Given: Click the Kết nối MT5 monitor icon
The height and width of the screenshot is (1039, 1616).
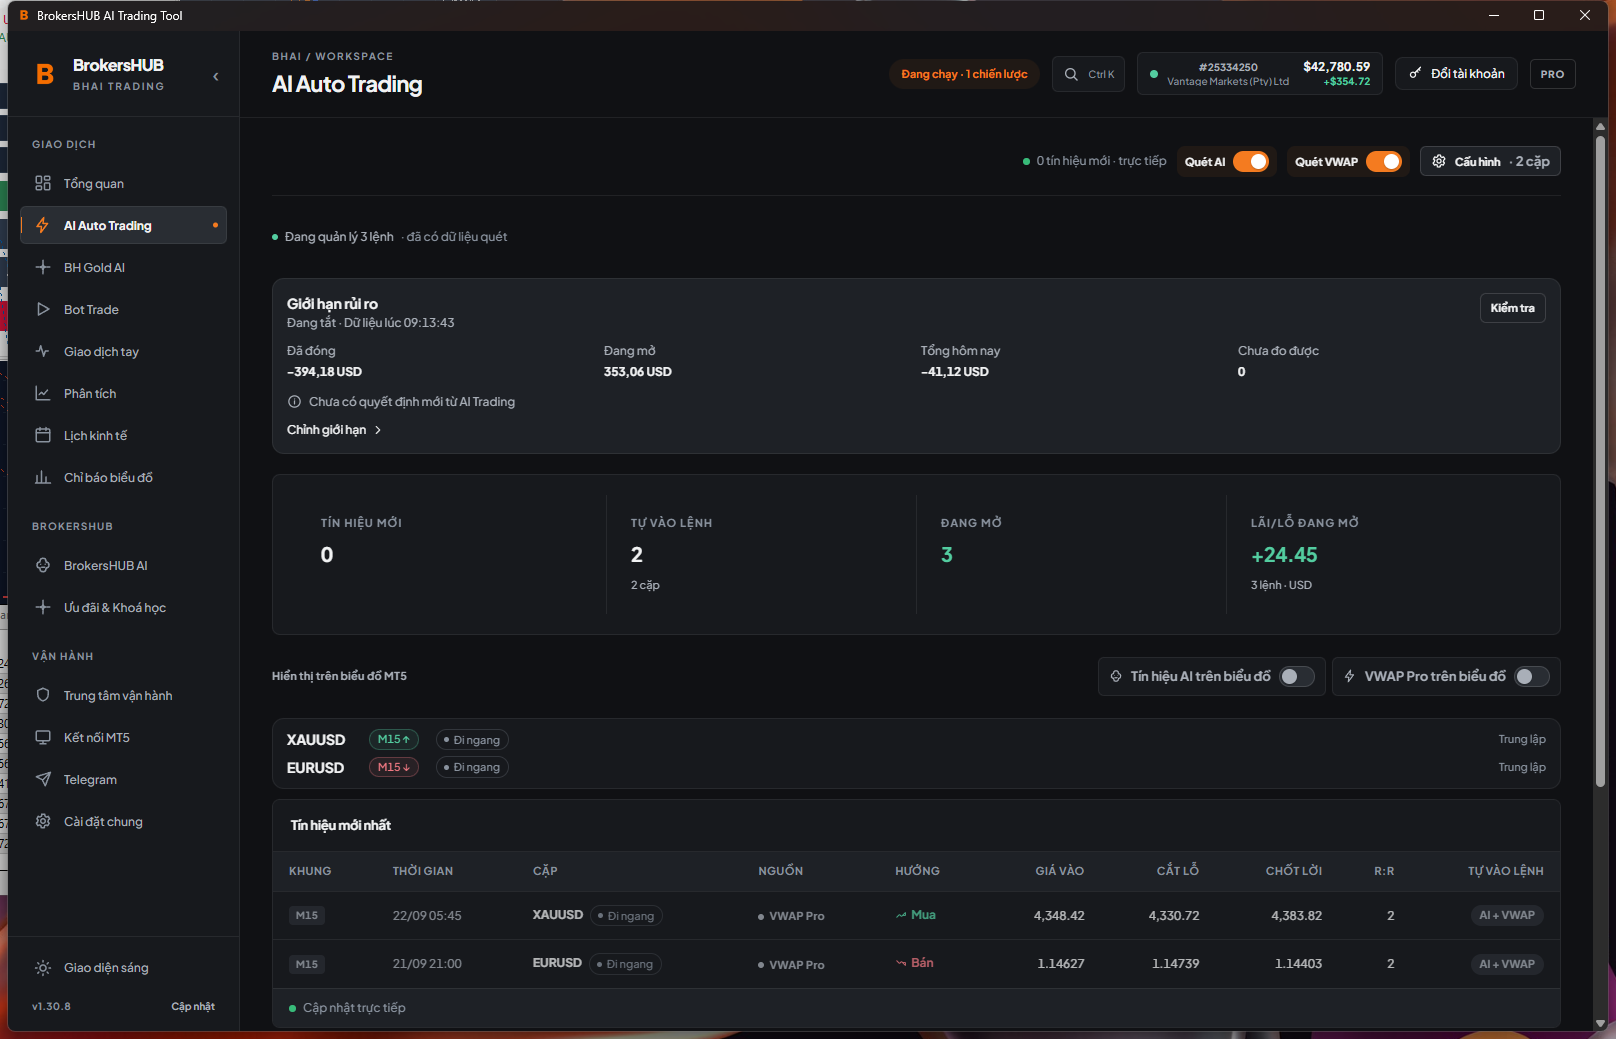Looking at the screenshot, I should coord(43,737).
